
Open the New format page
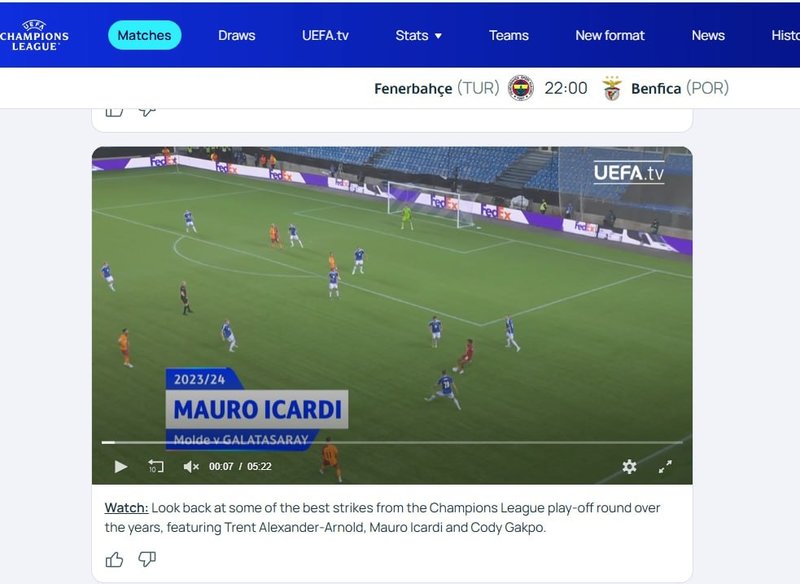pyautogui.click(x=610, y=35)
